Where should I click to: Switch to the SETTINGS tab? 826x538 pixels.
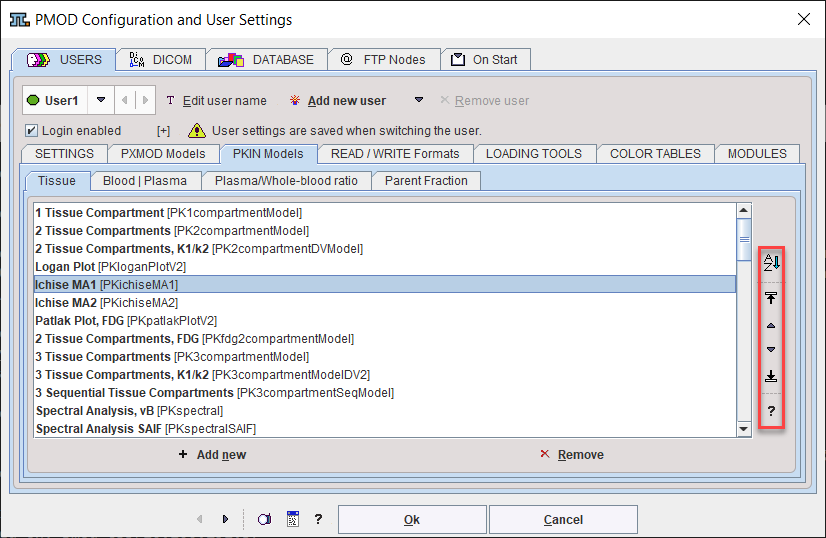click(x=64, y=154)
